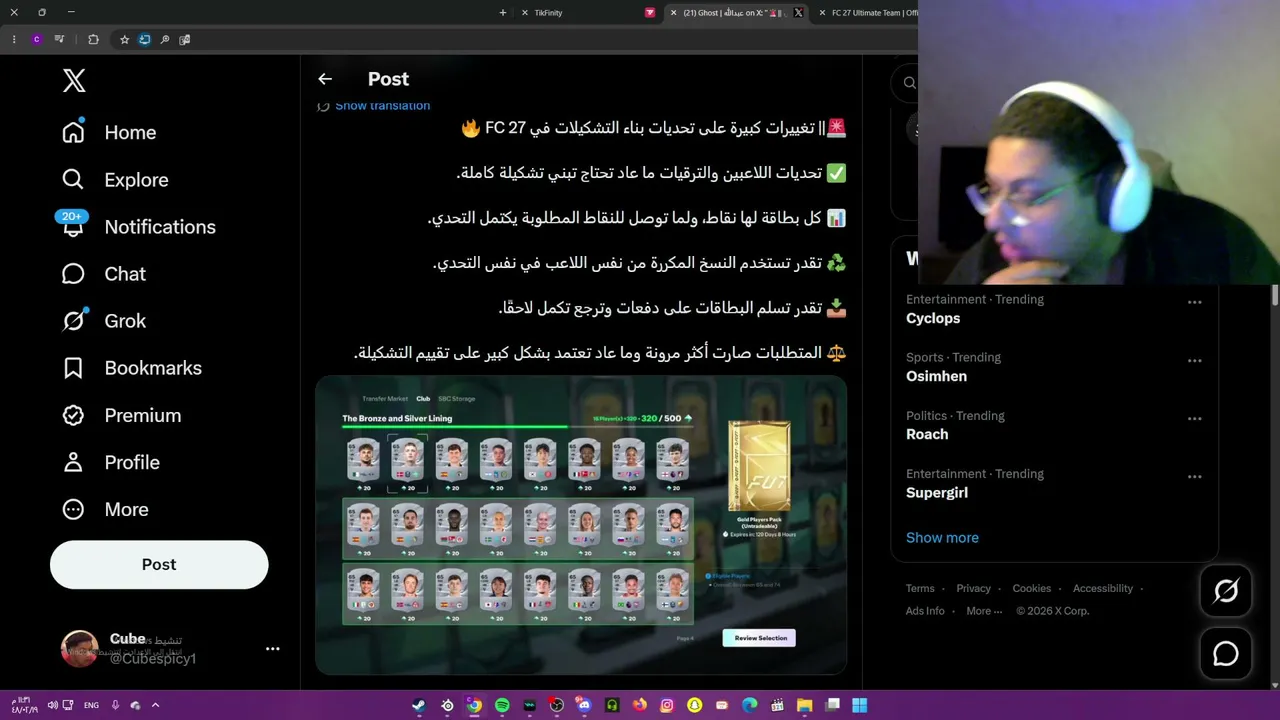Expand the system tray hidden icons chevron
This screenshot has height=720, width=1280.
155,705
